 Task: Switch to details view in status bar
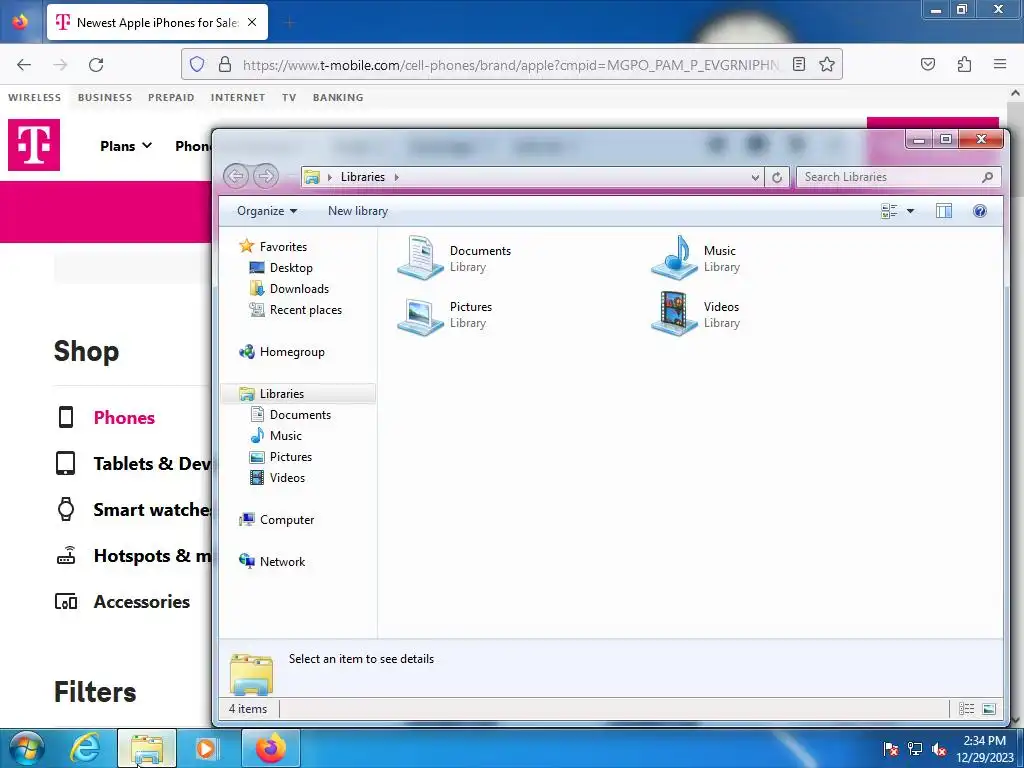point(967,709)
